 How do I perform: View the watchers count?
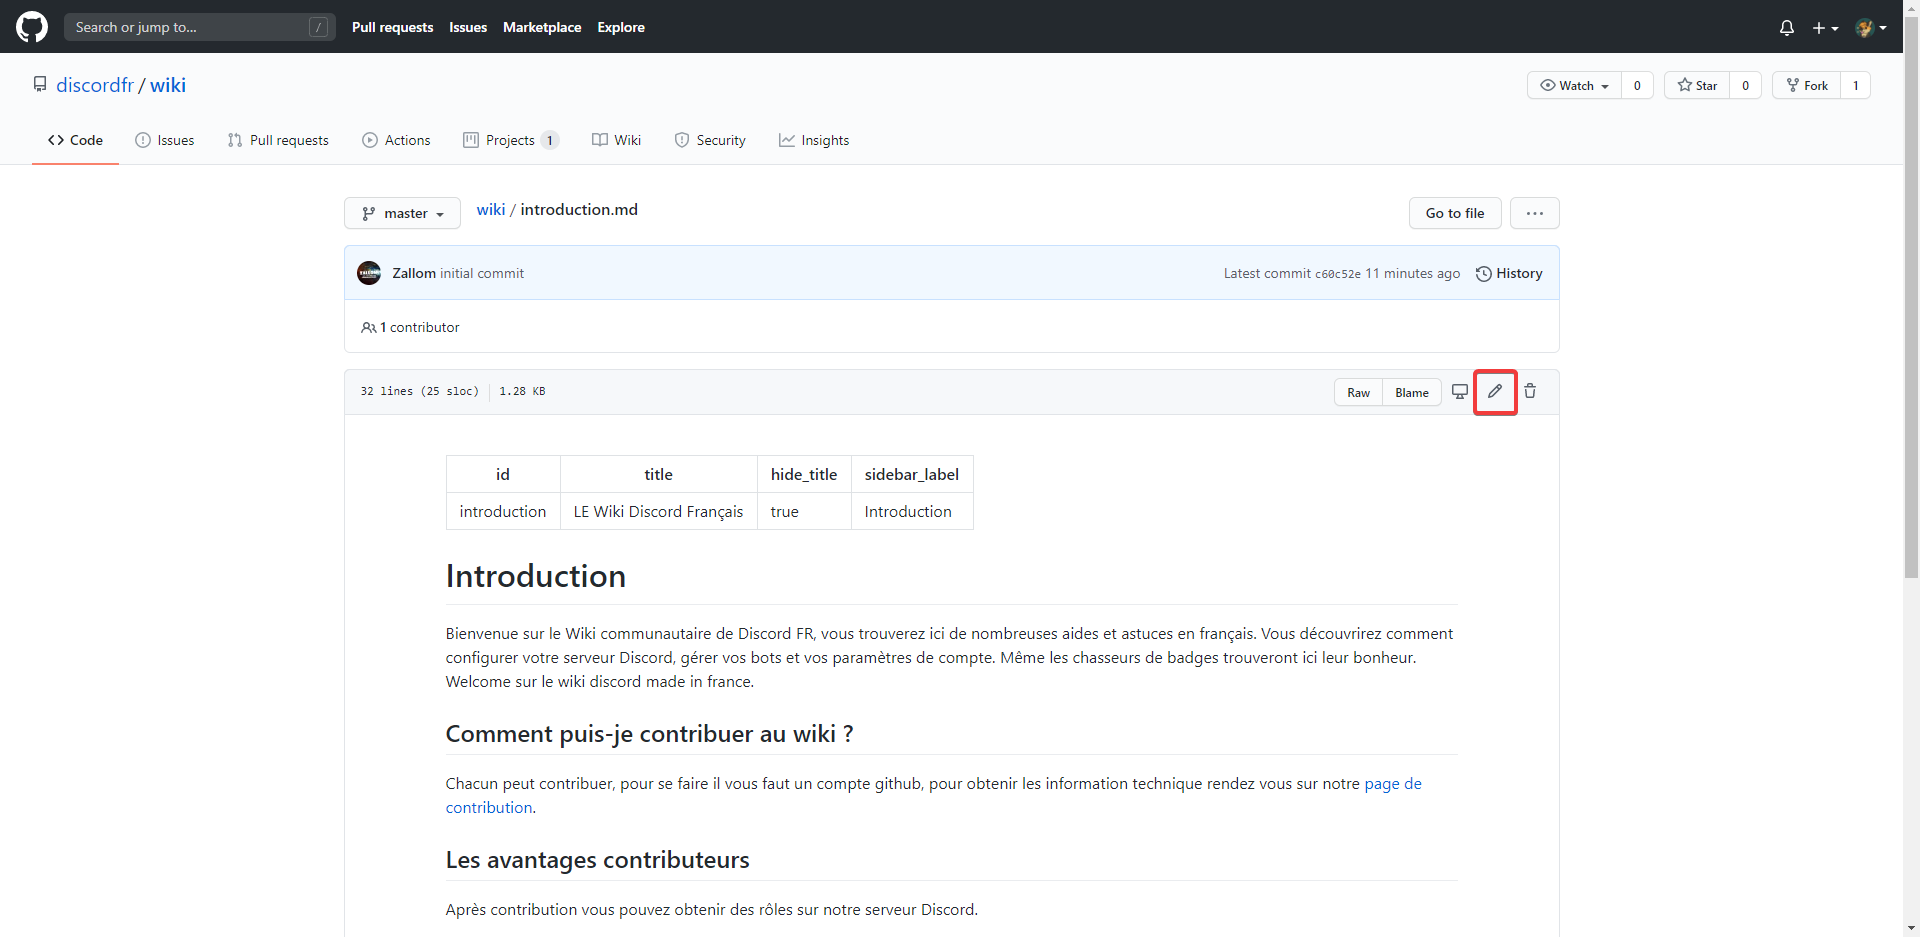tap(1637, 85)
